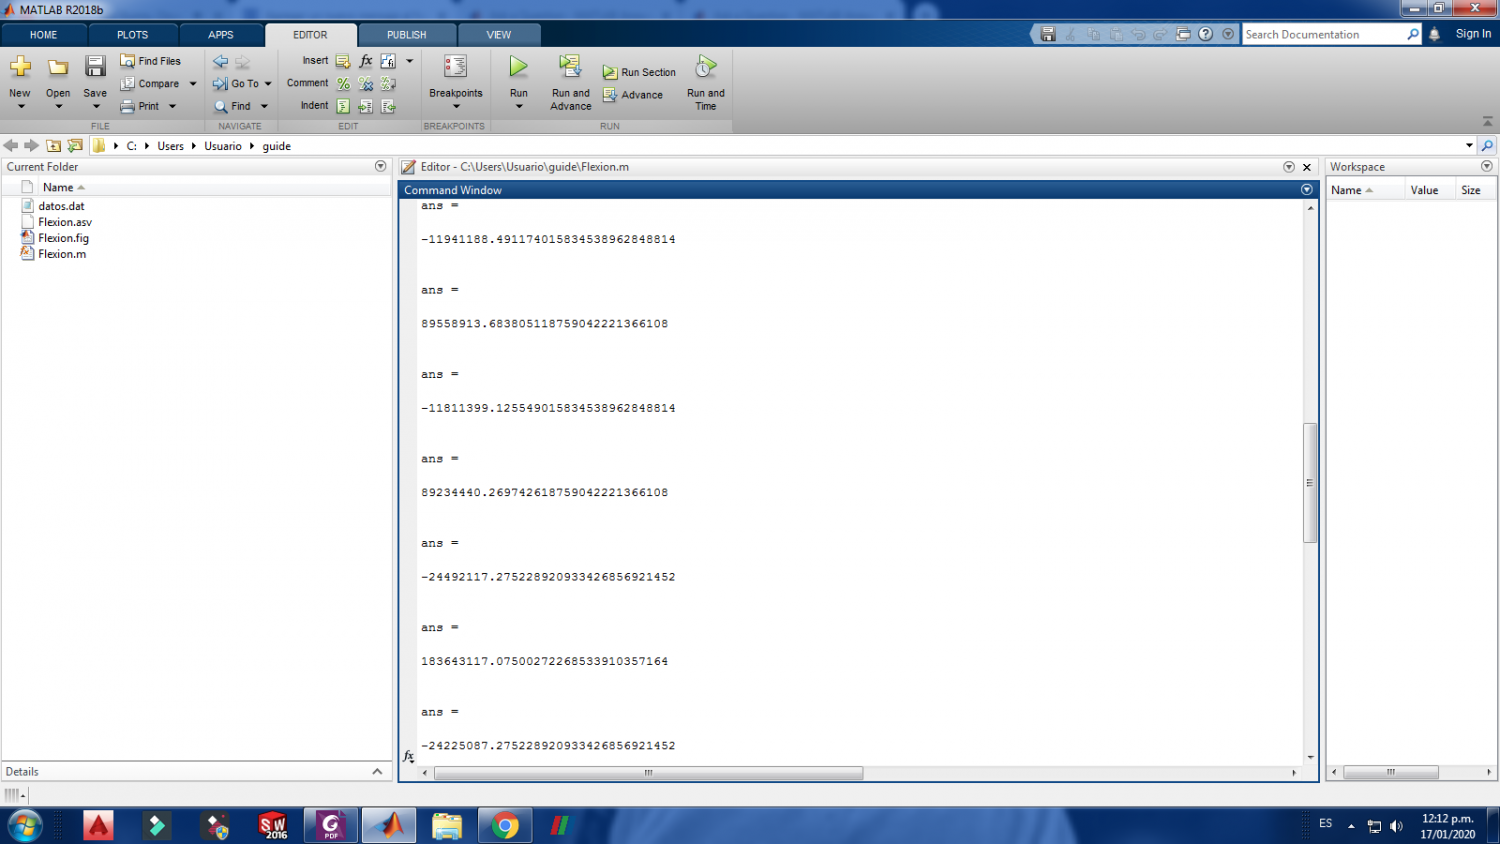Click the Uncomment icon
1500x844 pixels.
(x=366, y=84)
